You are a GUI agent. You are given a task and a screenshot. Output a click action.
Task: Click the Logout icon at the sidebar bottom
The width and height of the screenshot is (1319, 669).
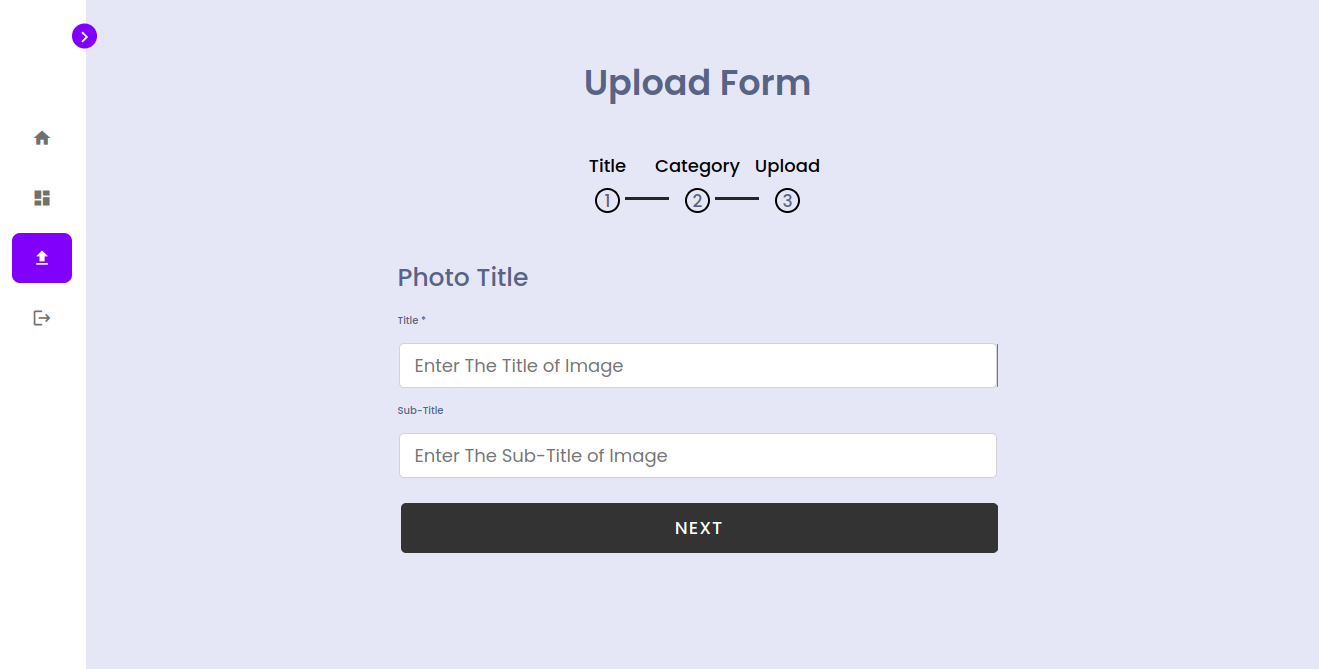tap(41, 317)
